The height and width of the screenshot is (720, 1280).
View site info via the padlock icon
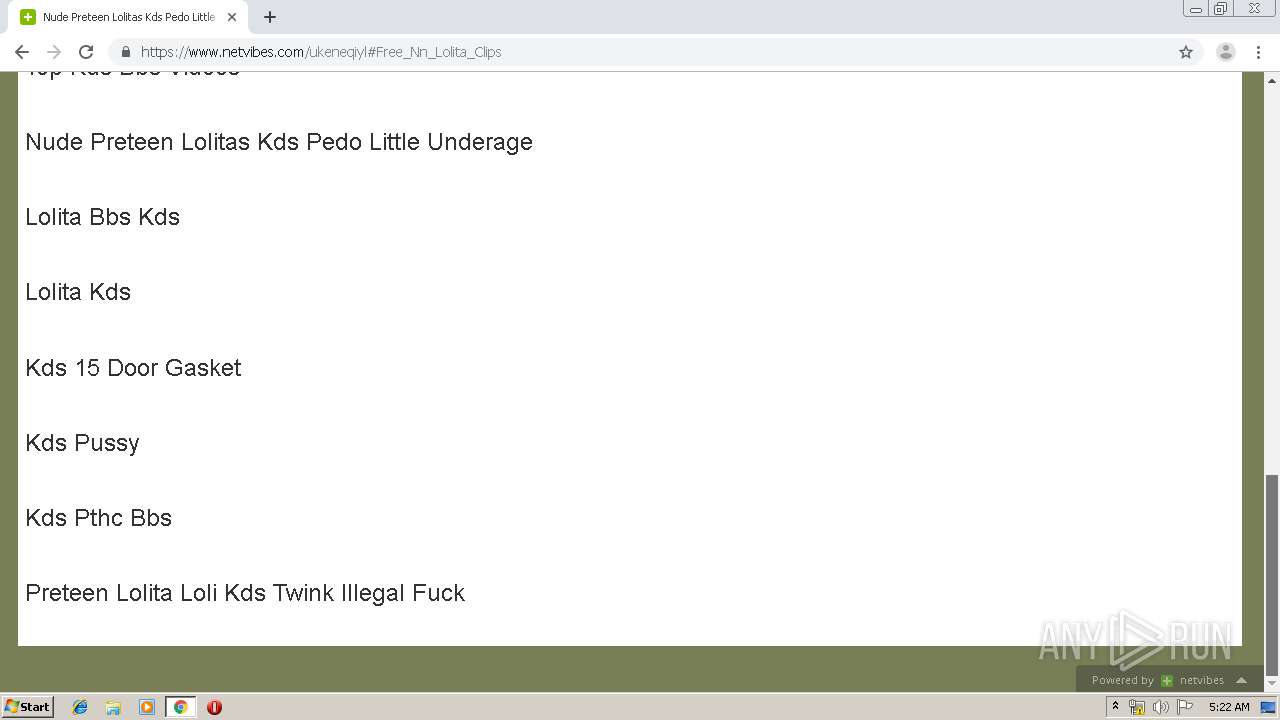pos(126,52)
